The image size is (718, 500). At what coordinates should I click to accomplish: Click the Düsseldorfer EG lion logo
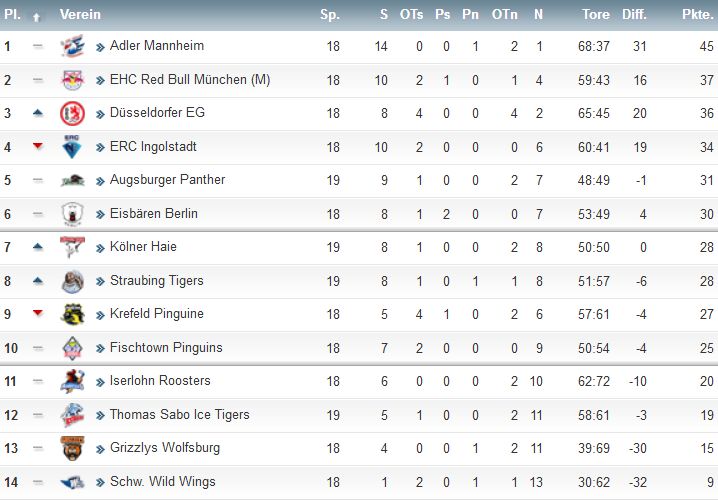pos(73,113)
